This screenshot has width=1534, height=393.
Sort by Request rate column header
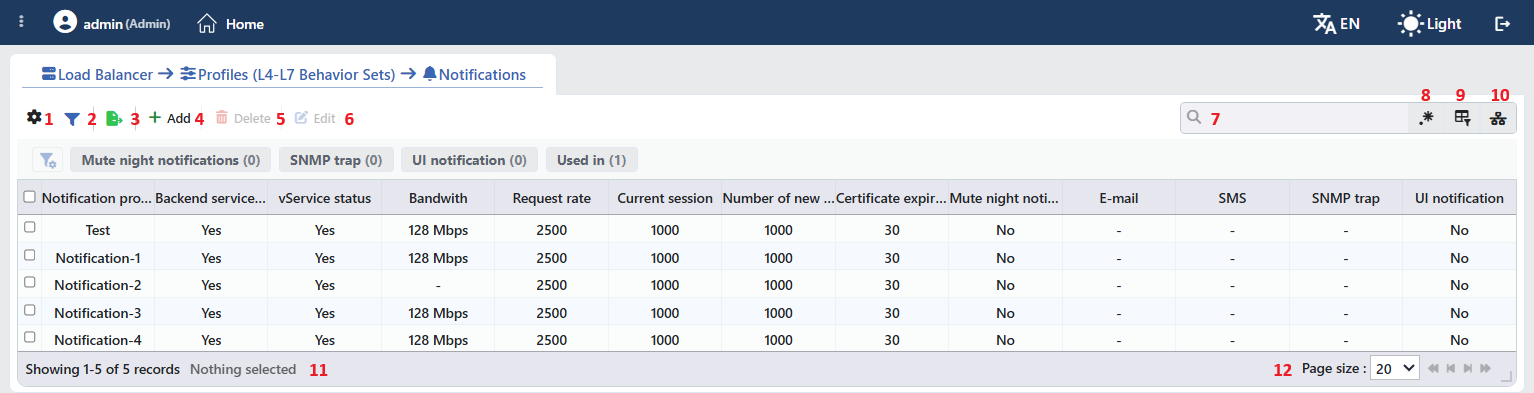552,198
